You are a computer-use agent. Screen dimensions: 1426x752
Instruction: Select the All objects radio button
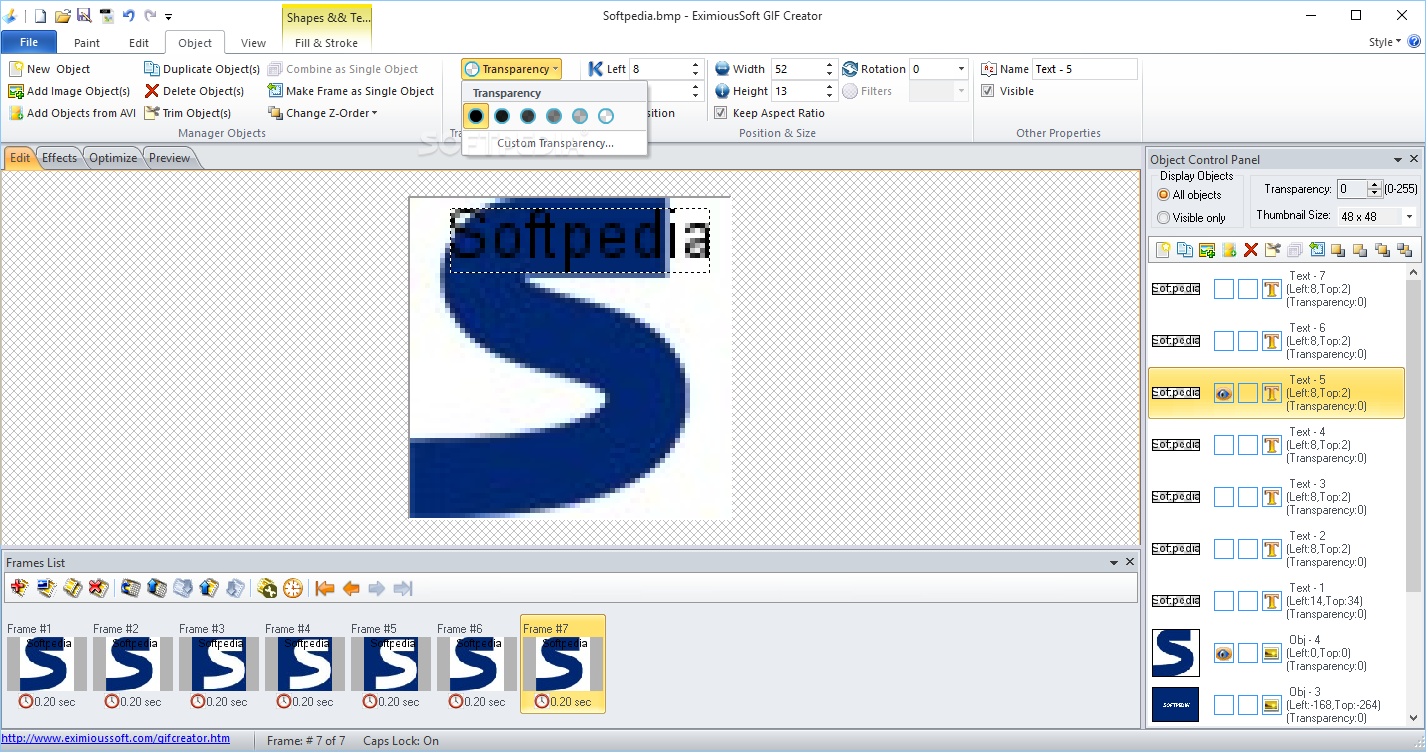[x=1163, y=195]
